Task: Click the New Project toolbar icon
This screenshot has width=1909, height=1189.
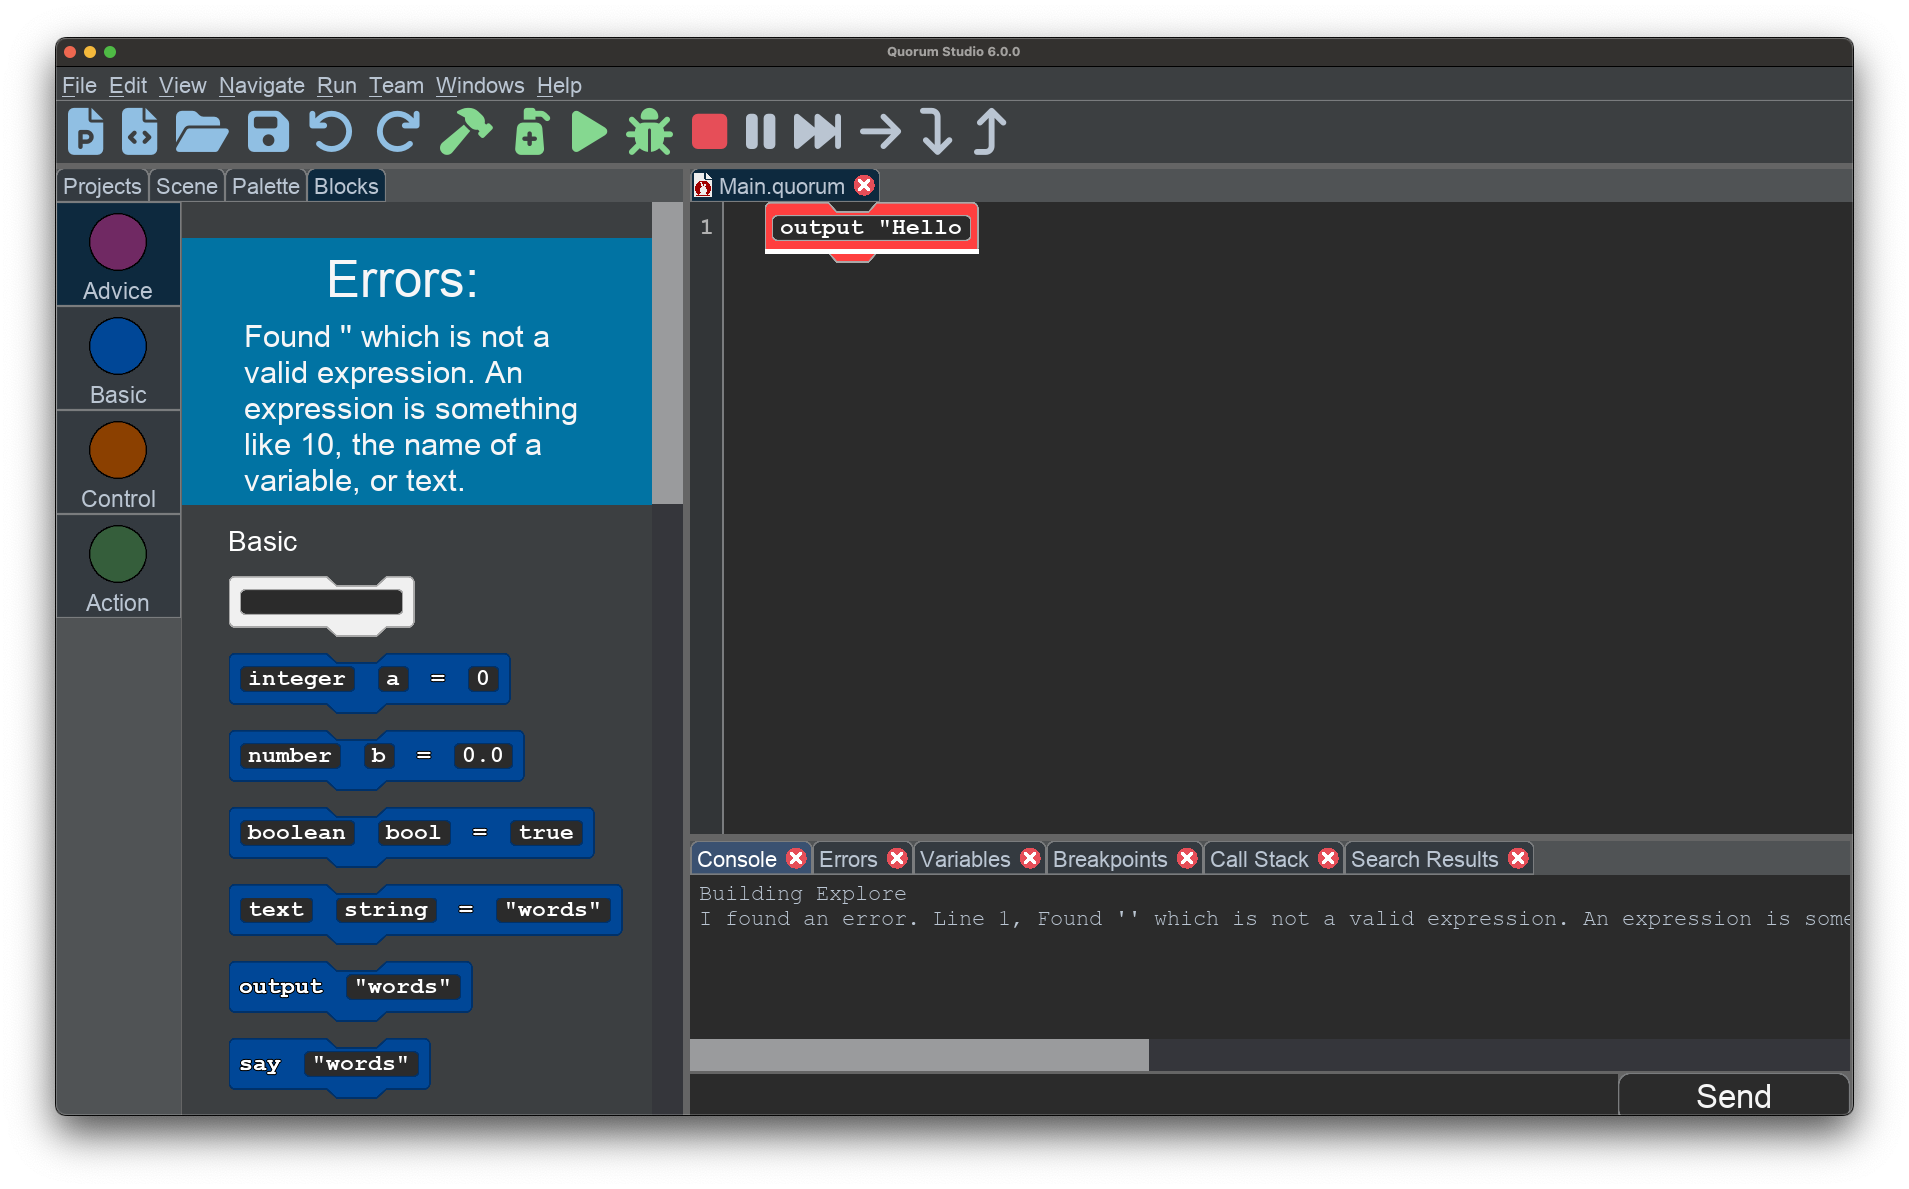Action: (85, 132)
